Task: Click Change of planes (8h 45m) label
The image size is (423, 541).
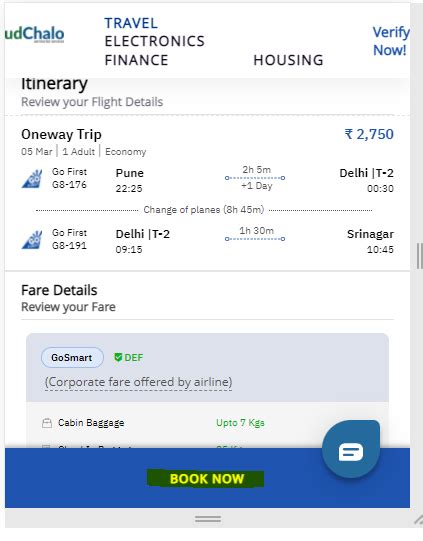Action: [204, 210]
